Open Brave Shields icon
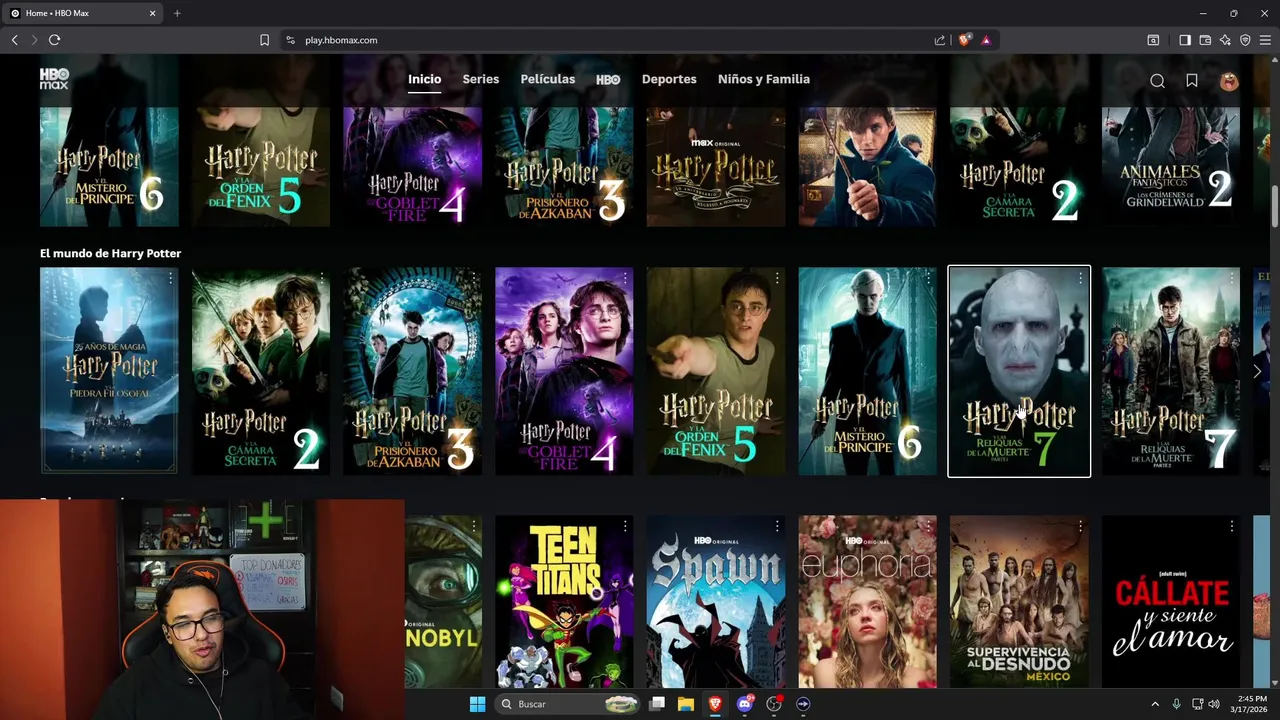Image resolution: width=1280 pixels, height=720 pixels. coord(964,40)
